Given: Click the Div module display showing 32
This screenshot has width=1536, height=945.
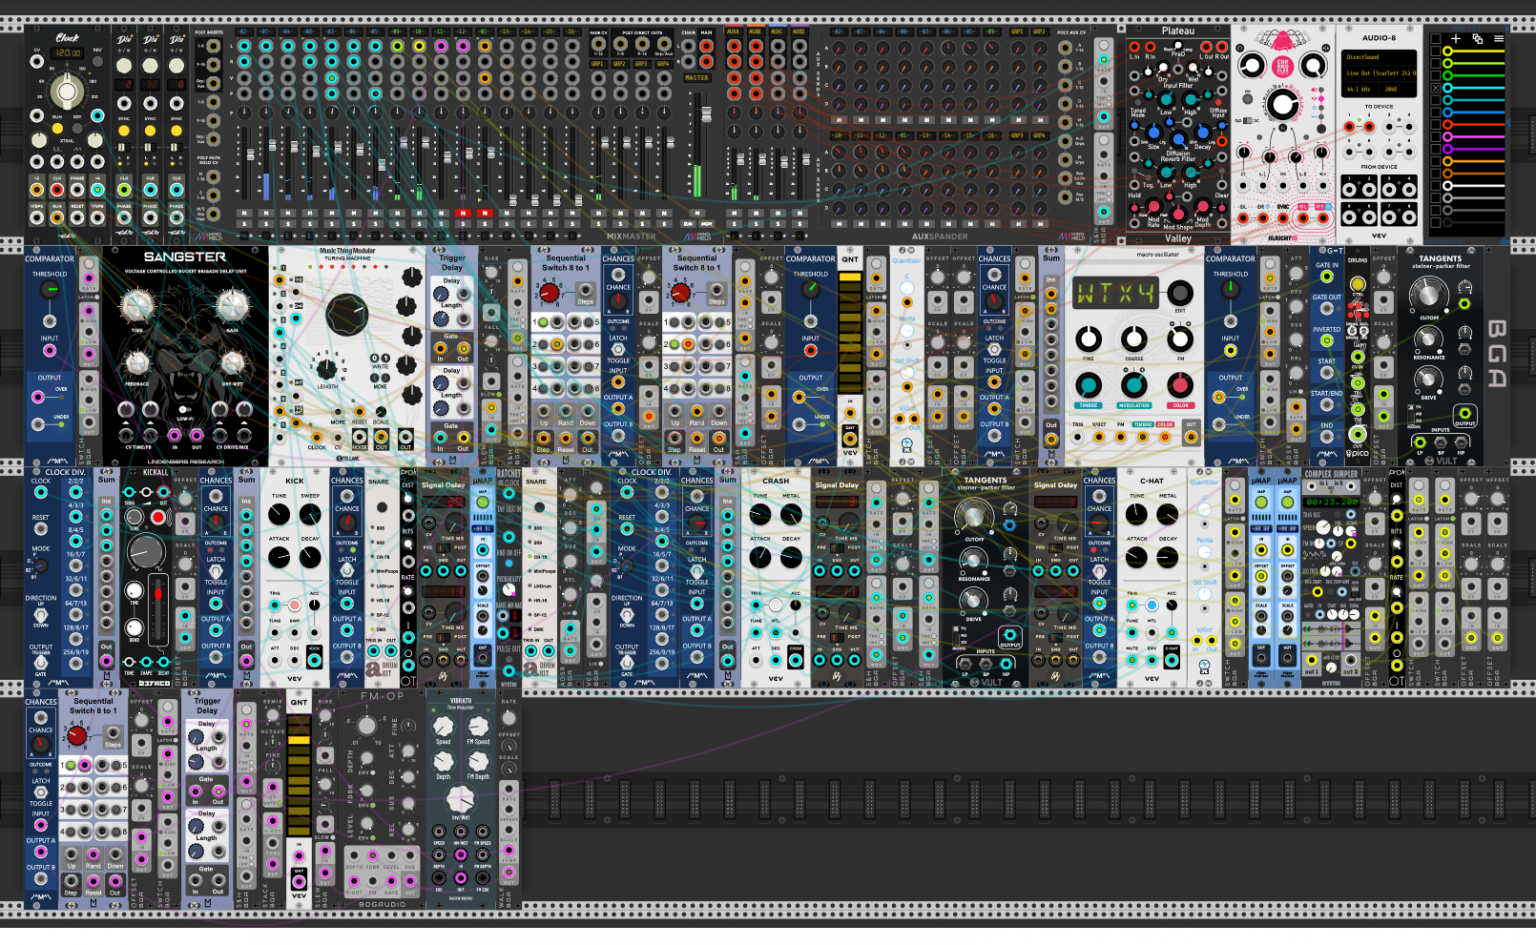Looking at the screenshot, I should coord(150,85).
